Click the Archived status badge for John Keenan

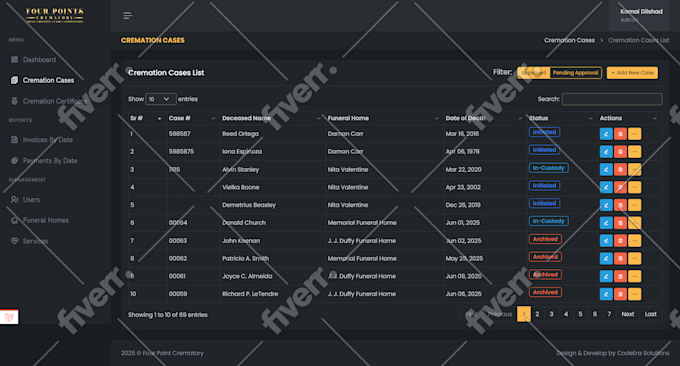pos(545,239)
